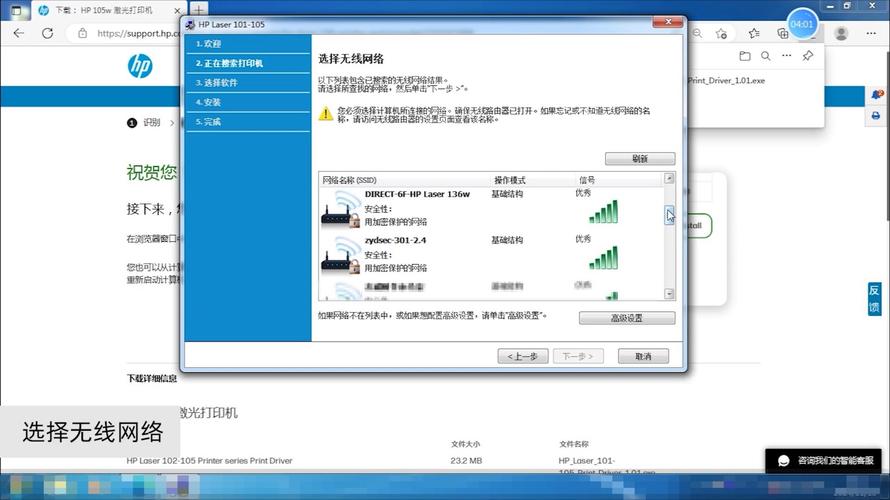Image resolution: width=890 pixels, height=500 pixels.
Task: Click the 信号 signal column header
Action: click(x=587, y=180)
